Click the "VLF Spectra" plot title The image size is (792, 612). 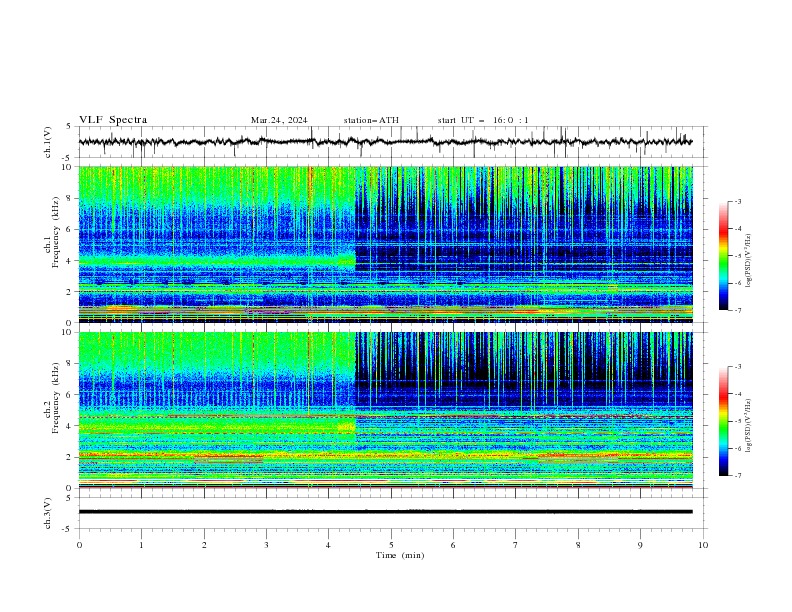click(x=113, y=120)
